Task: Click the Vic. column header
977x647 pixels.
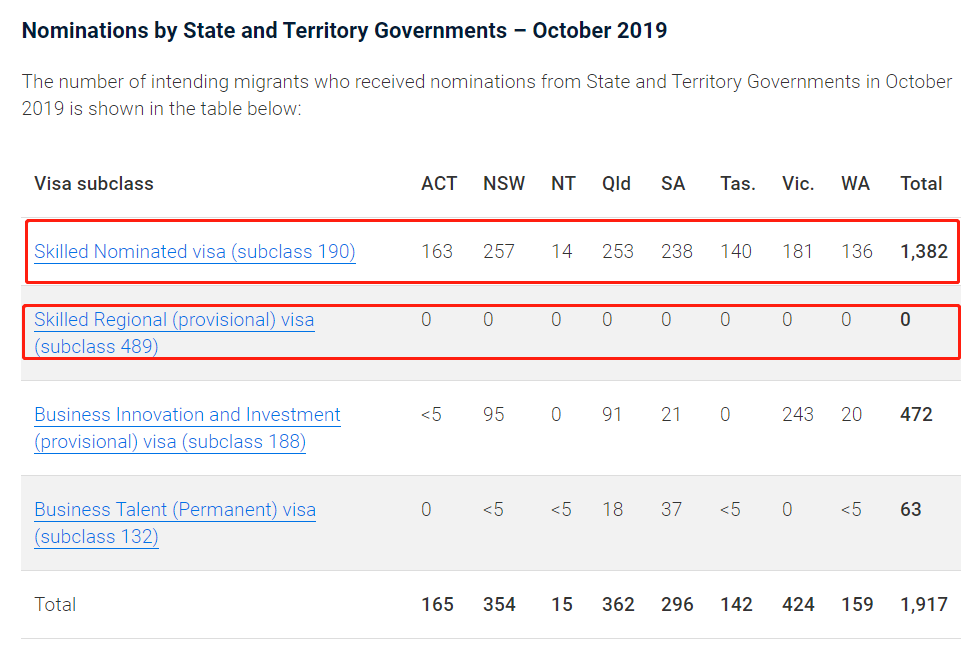Action: [x=798, y=184]
